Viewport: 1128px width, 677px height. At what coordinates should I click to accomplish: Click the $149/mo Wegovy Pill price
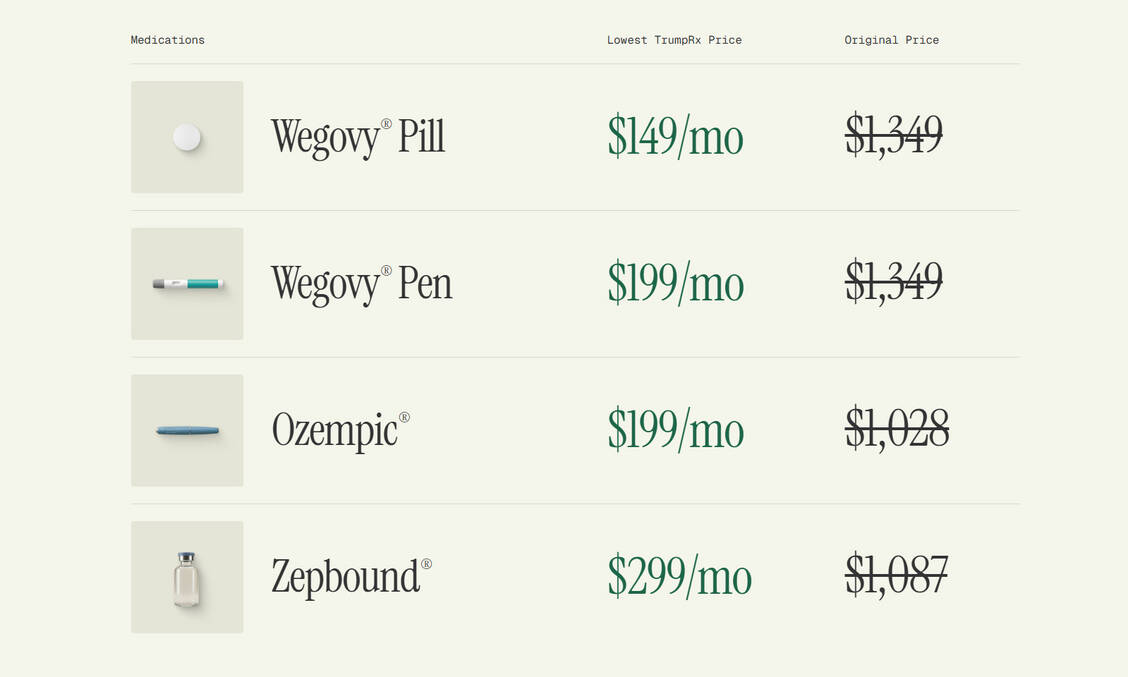point(675,137)
